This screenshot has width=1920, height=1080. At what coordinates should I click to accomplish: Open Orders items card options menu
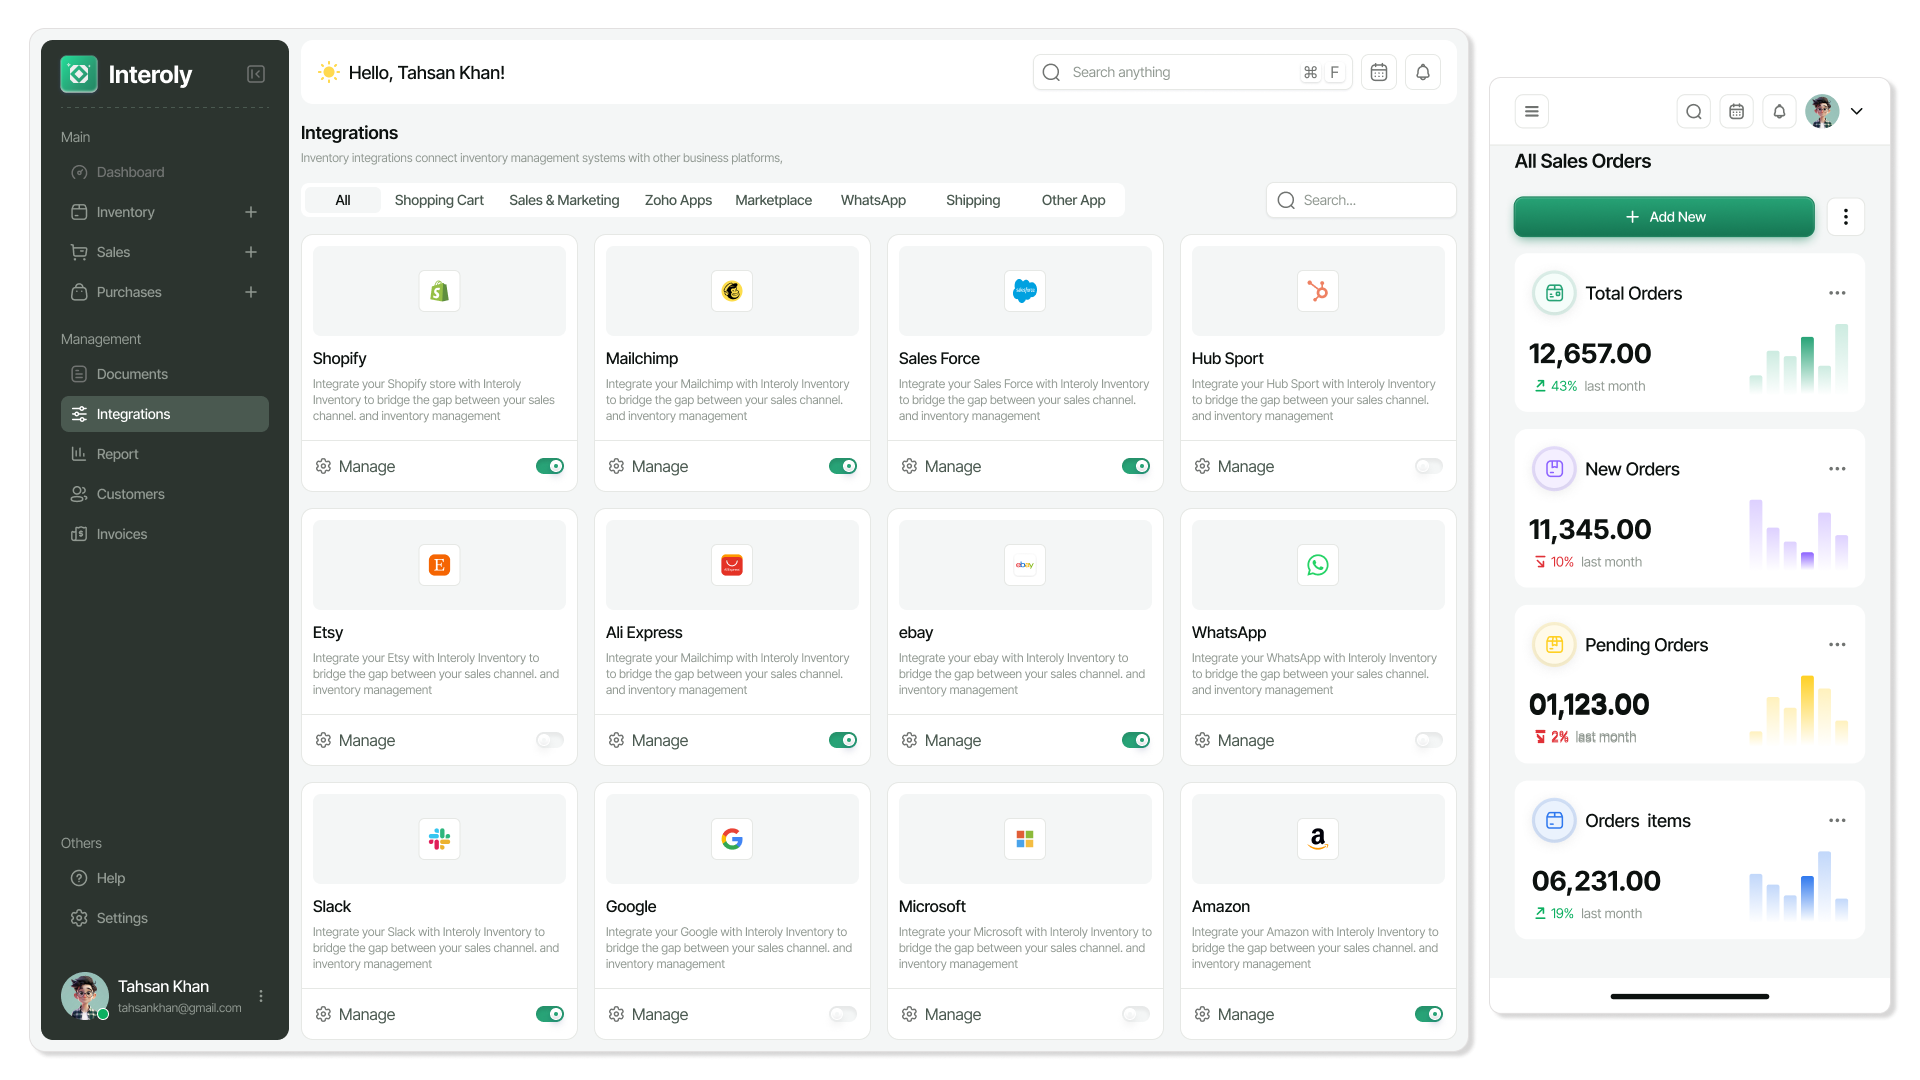(x=1837, y=820)
